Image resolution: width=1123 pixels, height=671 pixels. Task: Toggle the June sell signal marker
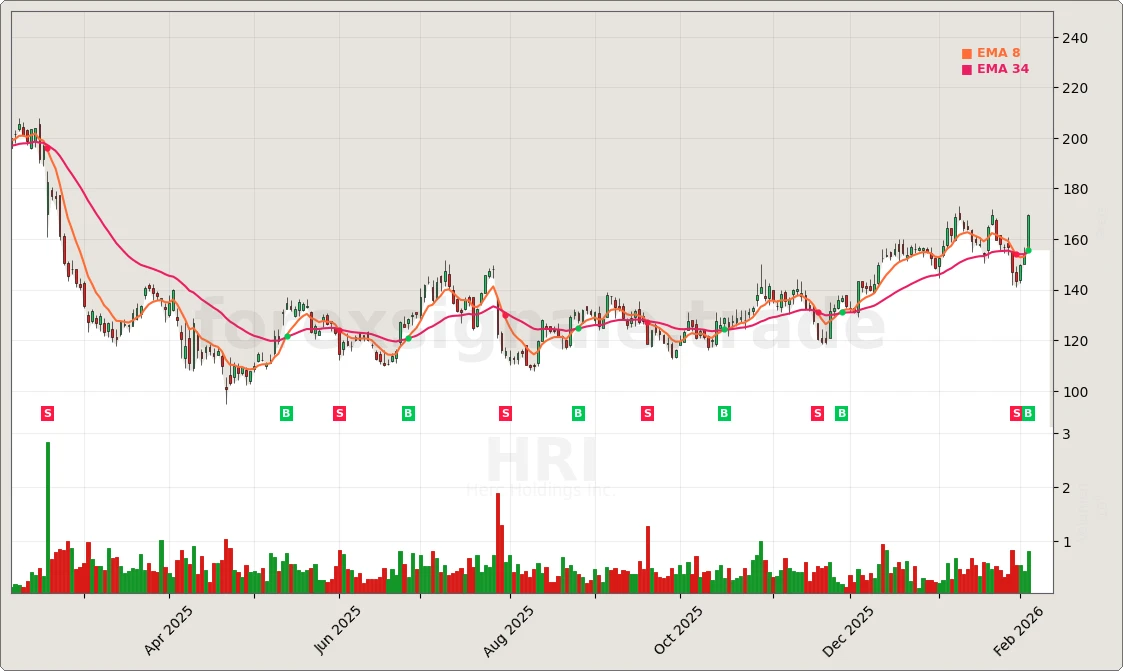(x=340, y=412)
